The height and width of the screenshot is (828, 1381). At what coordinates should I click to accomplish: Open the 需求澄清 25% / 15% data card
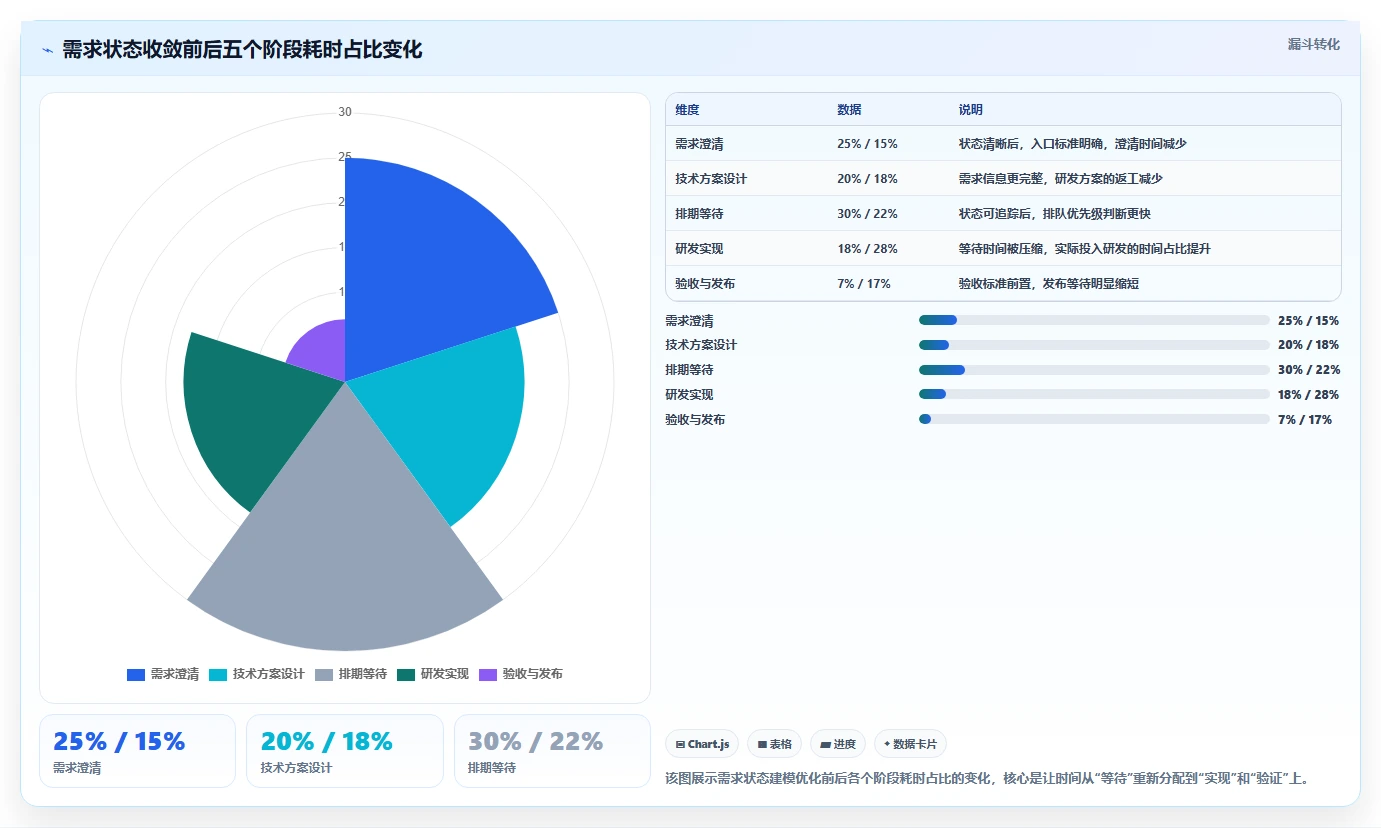138,751
